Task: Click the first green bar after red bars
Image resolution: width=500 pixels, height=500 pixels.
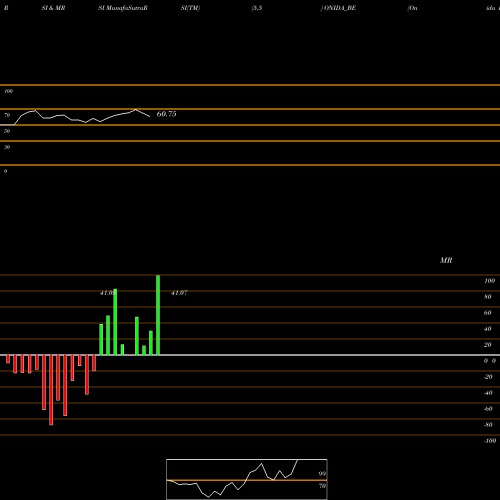Action: click(x=101, y=339)
